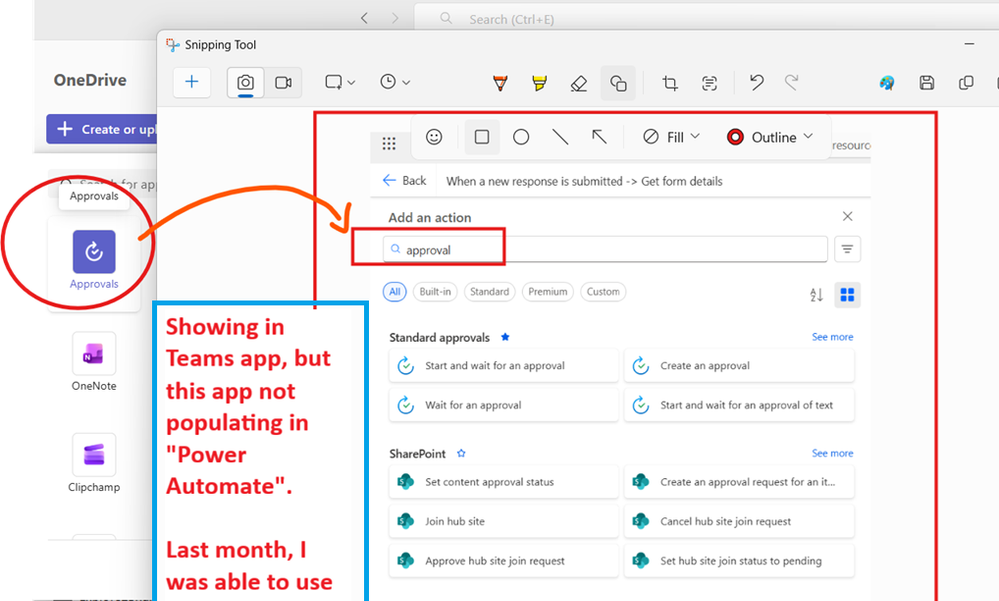Switch to grid view layout
The height and width of the screenshot is (601, 999).
pos(847,294)
